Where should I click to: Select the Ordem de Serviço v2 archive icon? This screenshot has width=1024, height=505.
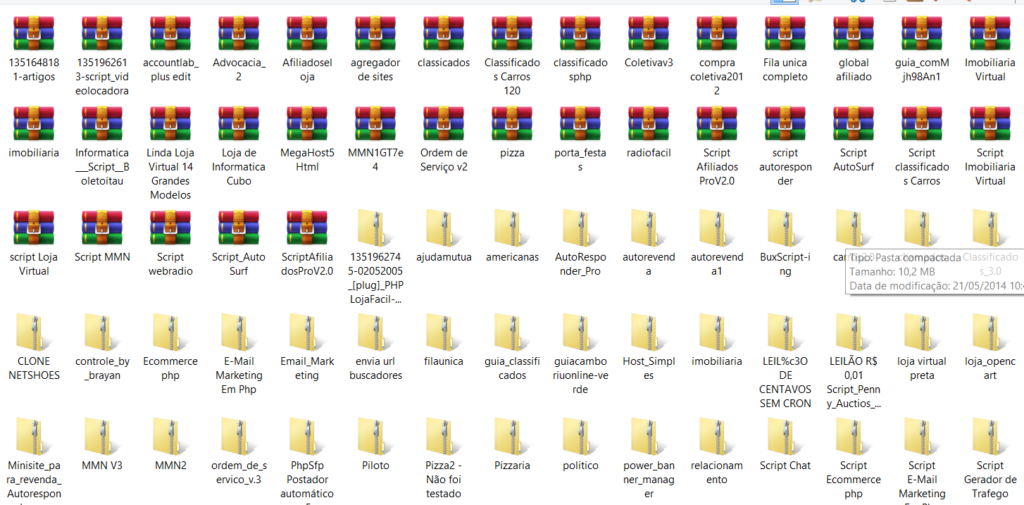pyautogui.click(x=443, y=123)
